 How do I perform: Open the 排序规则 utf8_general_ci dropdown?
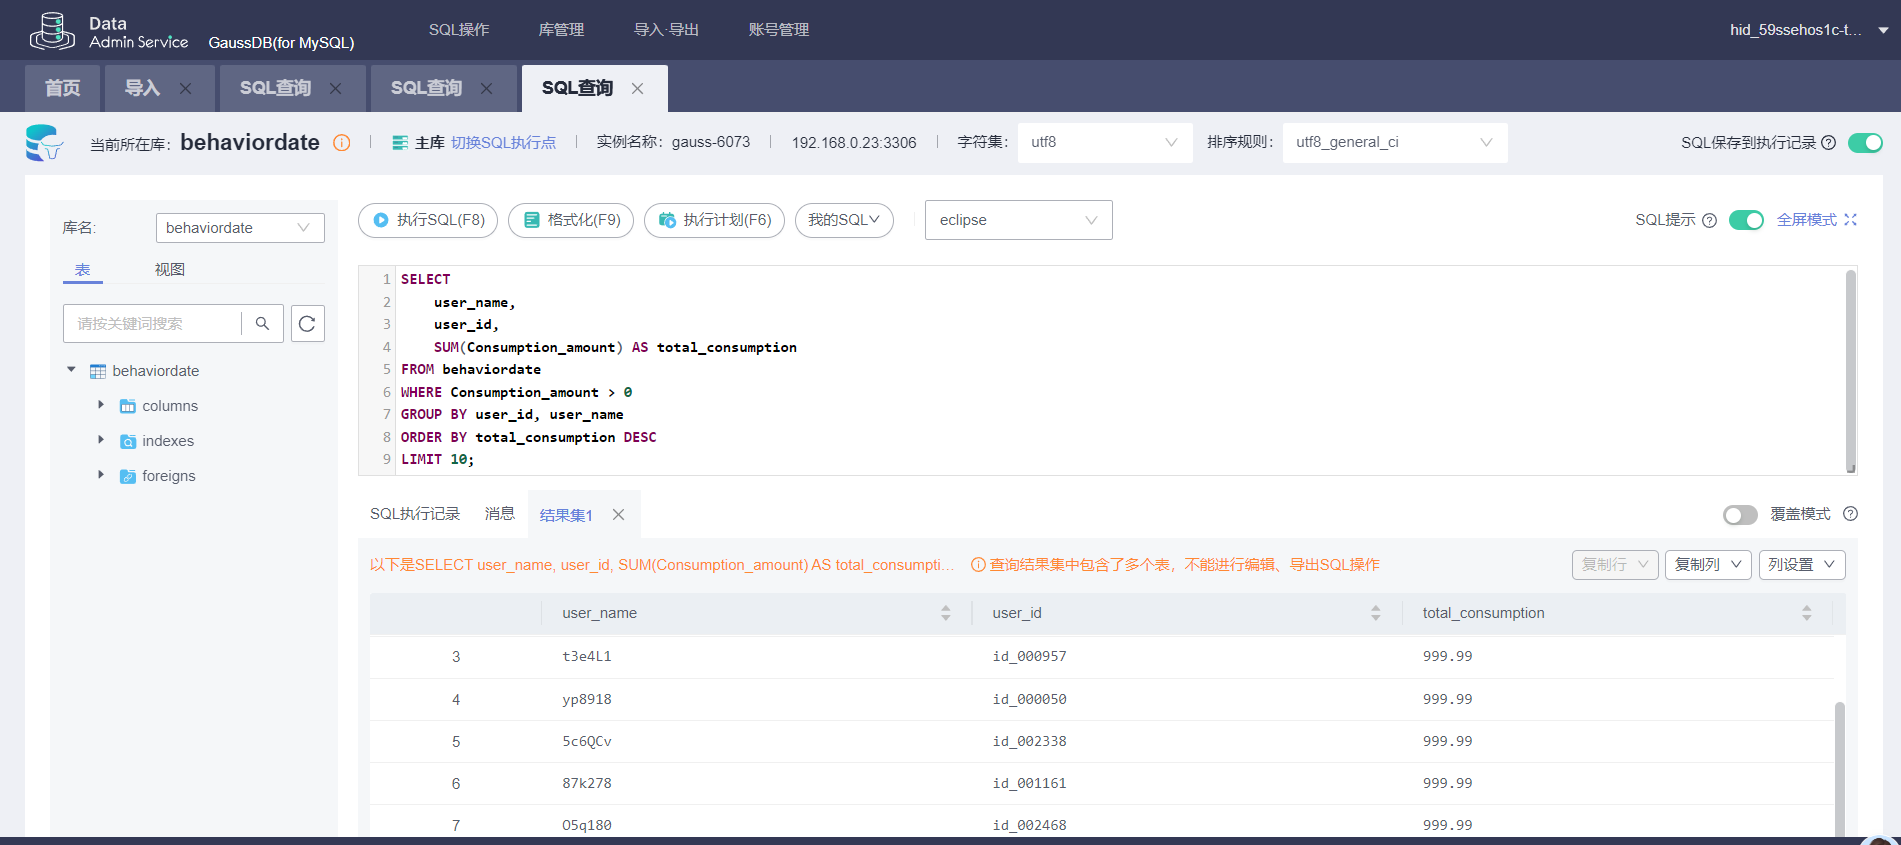pyautogui.click(x=1395, y=142)
